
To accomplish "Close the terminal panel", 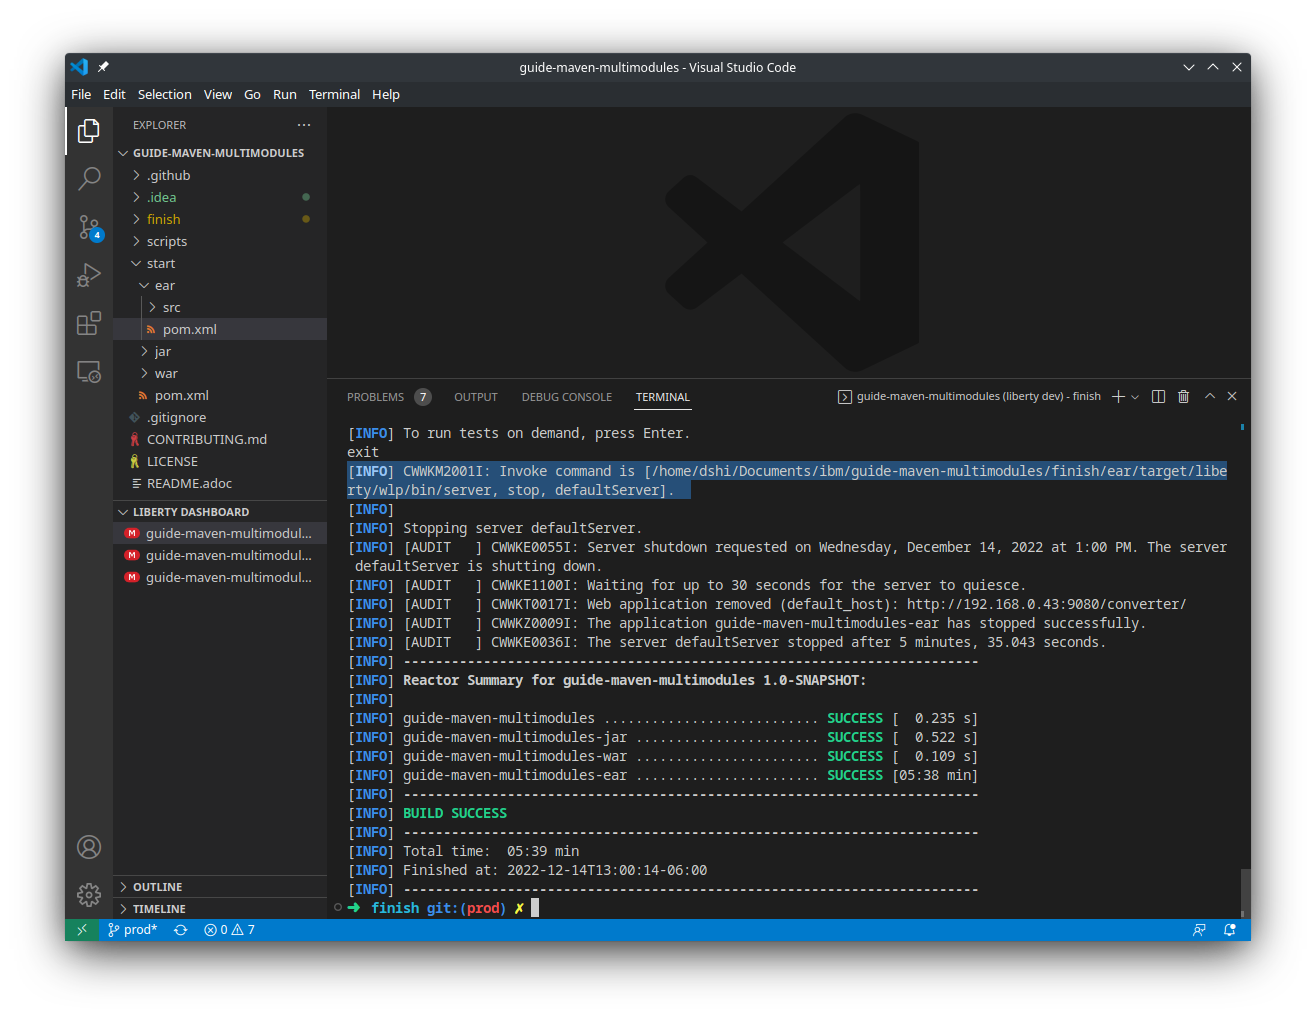I will pos(1232,396).
